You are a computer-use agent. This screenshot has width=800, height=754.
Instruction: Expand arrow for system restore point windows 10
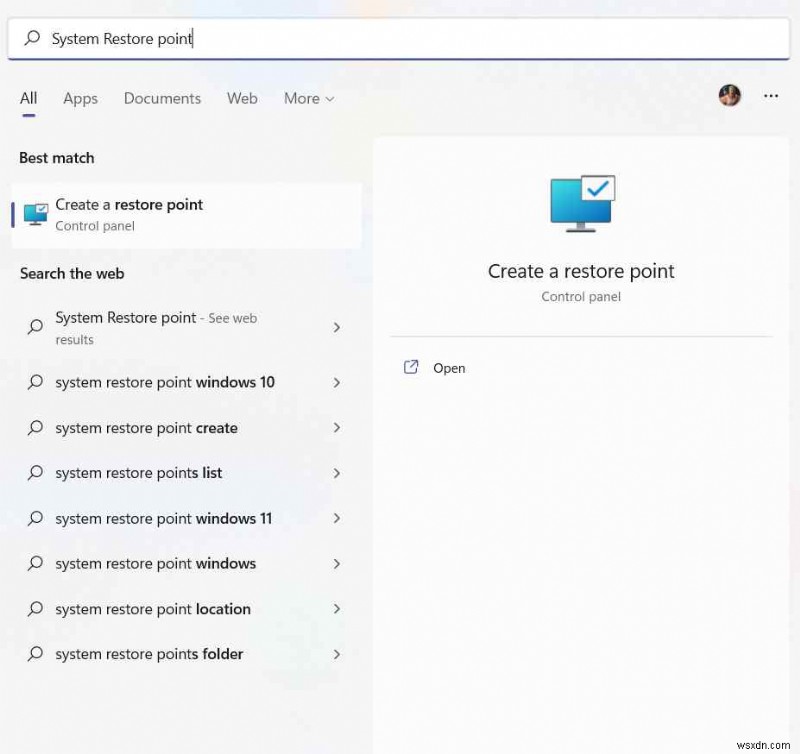337,382
